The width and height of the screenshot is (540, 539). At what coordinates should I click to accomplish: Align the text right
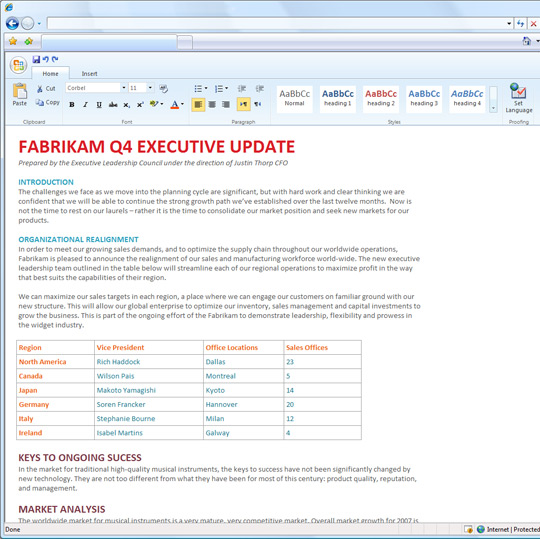tap(226, 104)
